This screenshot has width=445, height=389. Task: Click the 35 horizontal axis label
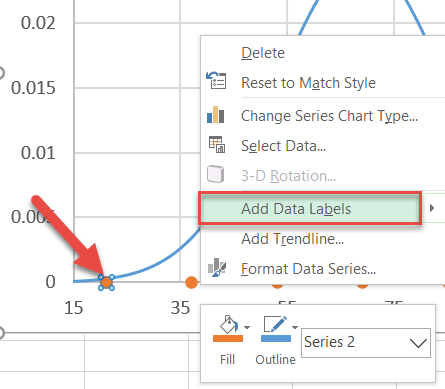pos(180,308)
